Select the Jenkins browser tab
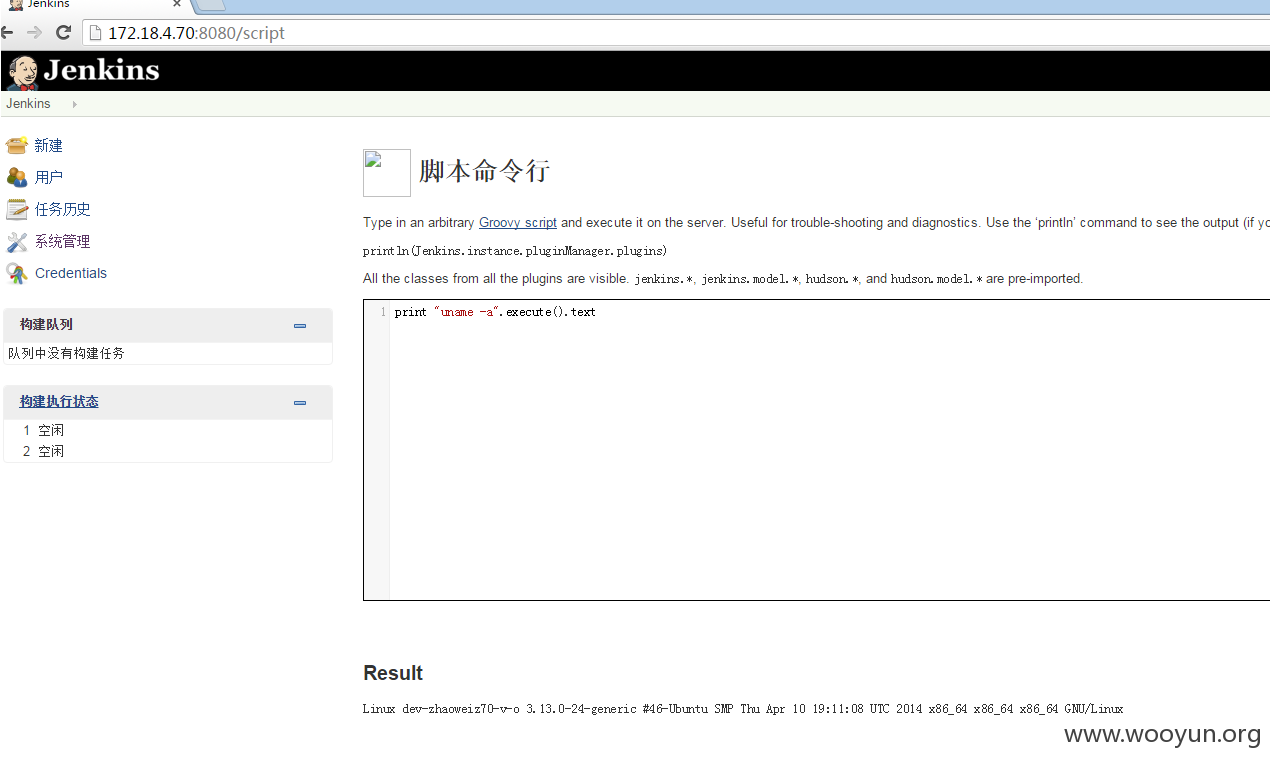Image resolution: width=1270 pixels, height=763 pixels. coord(95,5)
